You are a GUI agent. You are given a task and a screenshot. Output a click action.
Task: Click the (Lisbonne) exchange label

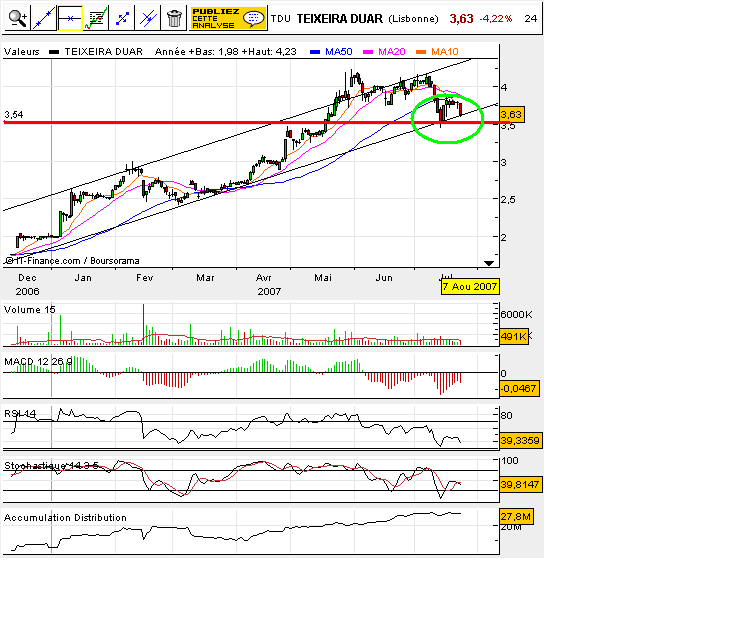coord(413,19)
